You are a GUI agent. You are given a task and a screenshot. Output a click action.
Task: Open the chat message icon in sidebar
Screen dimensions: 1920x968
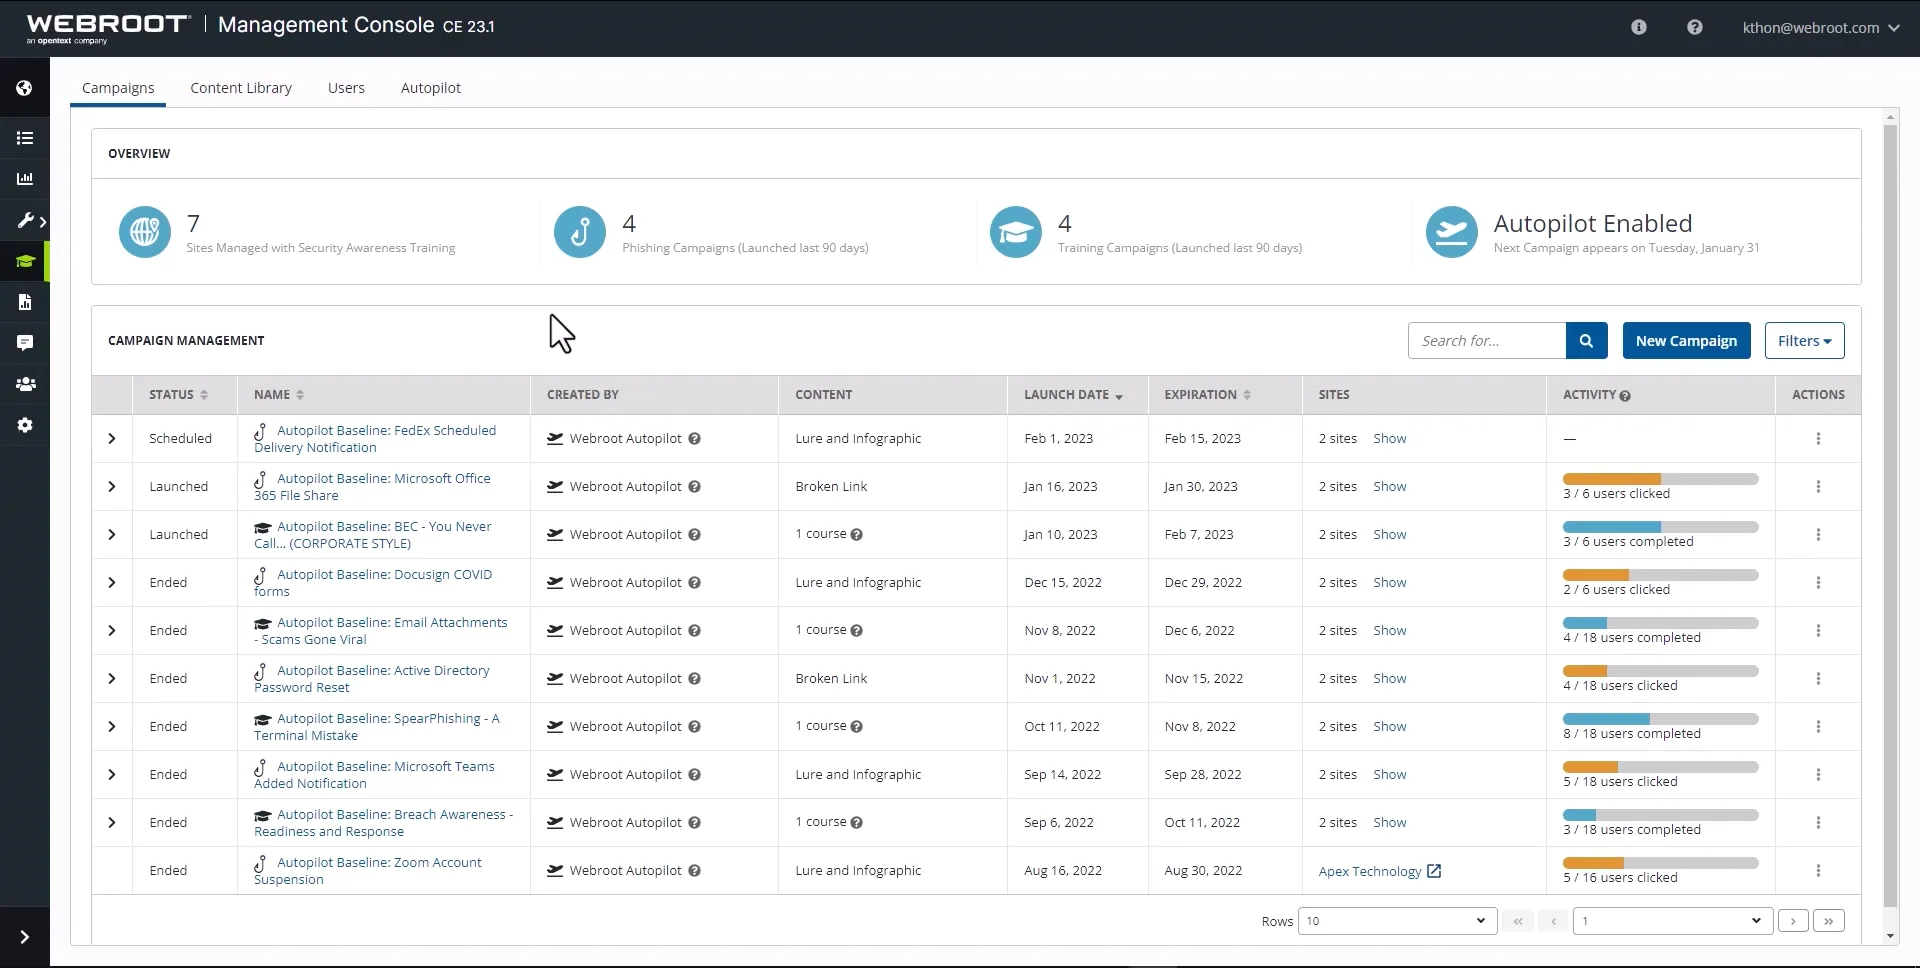point(25,342)
